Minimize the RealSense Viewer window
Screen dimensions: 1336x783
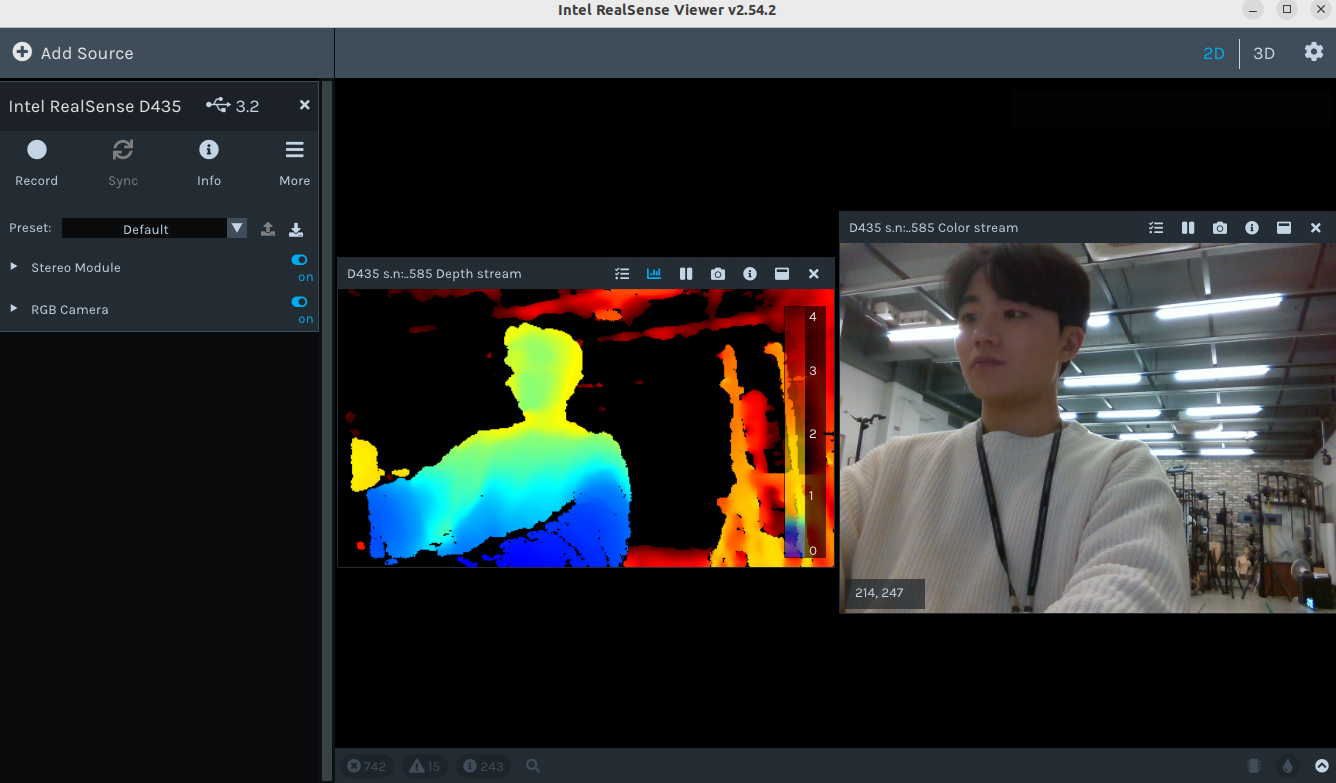pos(1254,9)
